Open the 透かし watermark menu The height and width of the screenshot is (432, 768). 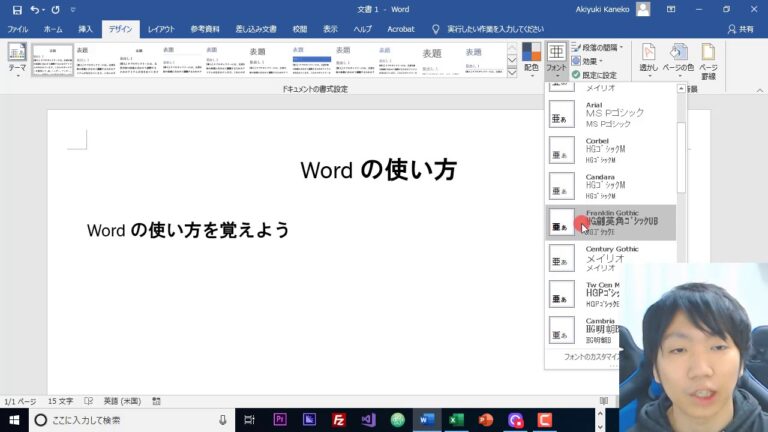[x=648, y=60]
